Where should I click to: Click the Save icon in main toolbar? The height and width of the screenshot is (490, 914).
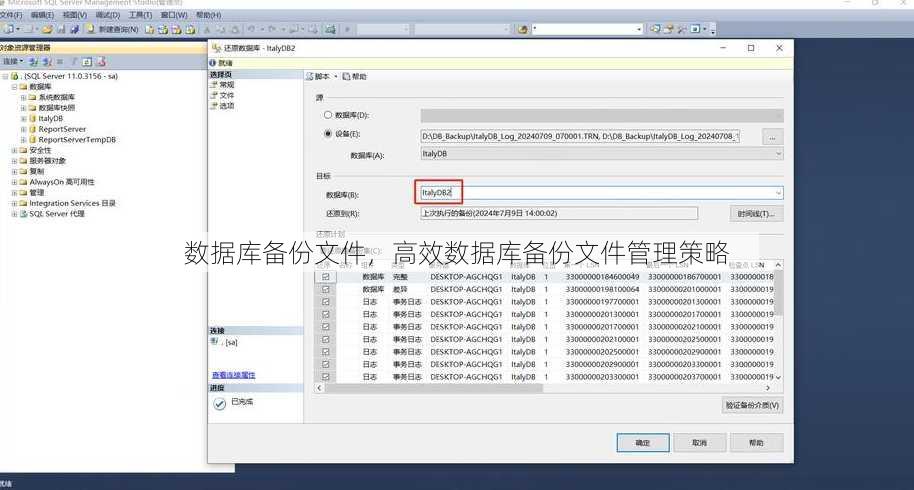(x=61, y=29)
